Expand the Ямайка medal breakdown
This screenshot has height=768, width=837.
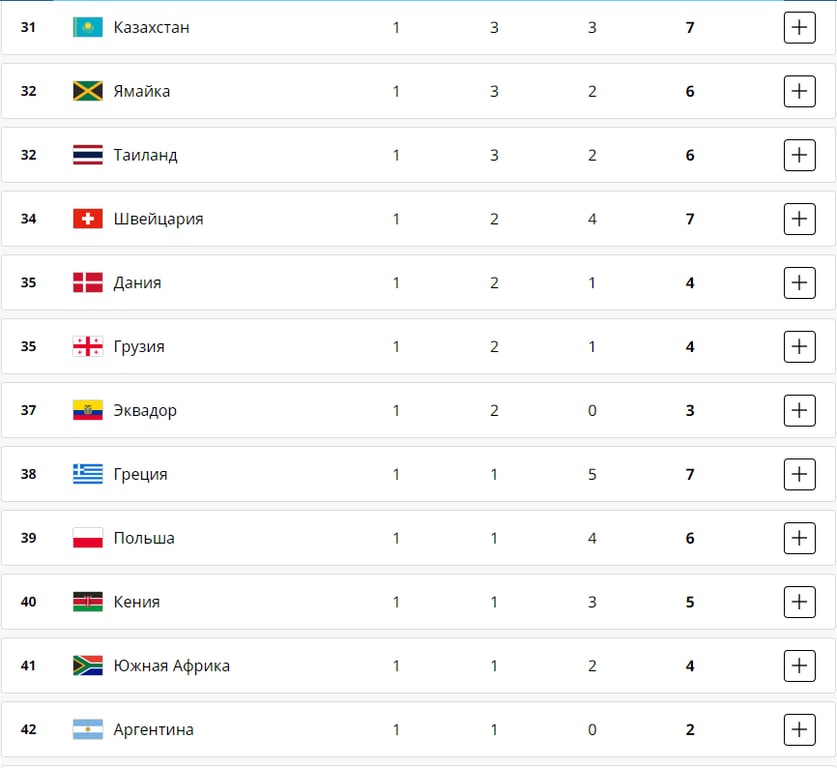[799, 92]
